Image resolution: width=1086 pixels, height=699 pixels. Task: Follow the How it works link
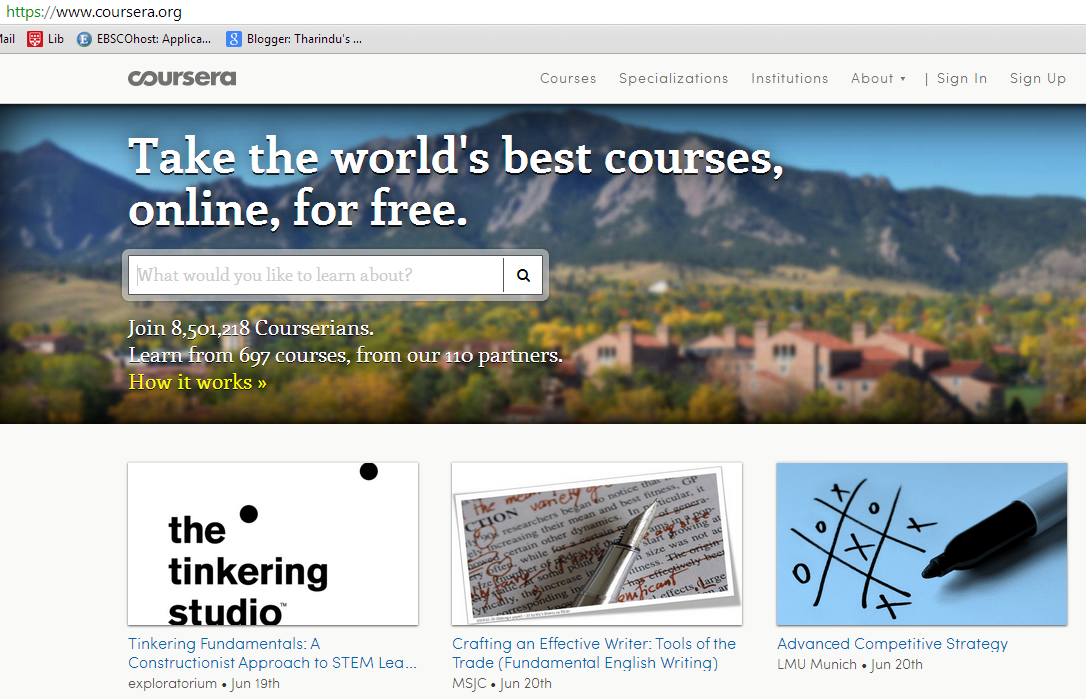click(x=197, y=382)
